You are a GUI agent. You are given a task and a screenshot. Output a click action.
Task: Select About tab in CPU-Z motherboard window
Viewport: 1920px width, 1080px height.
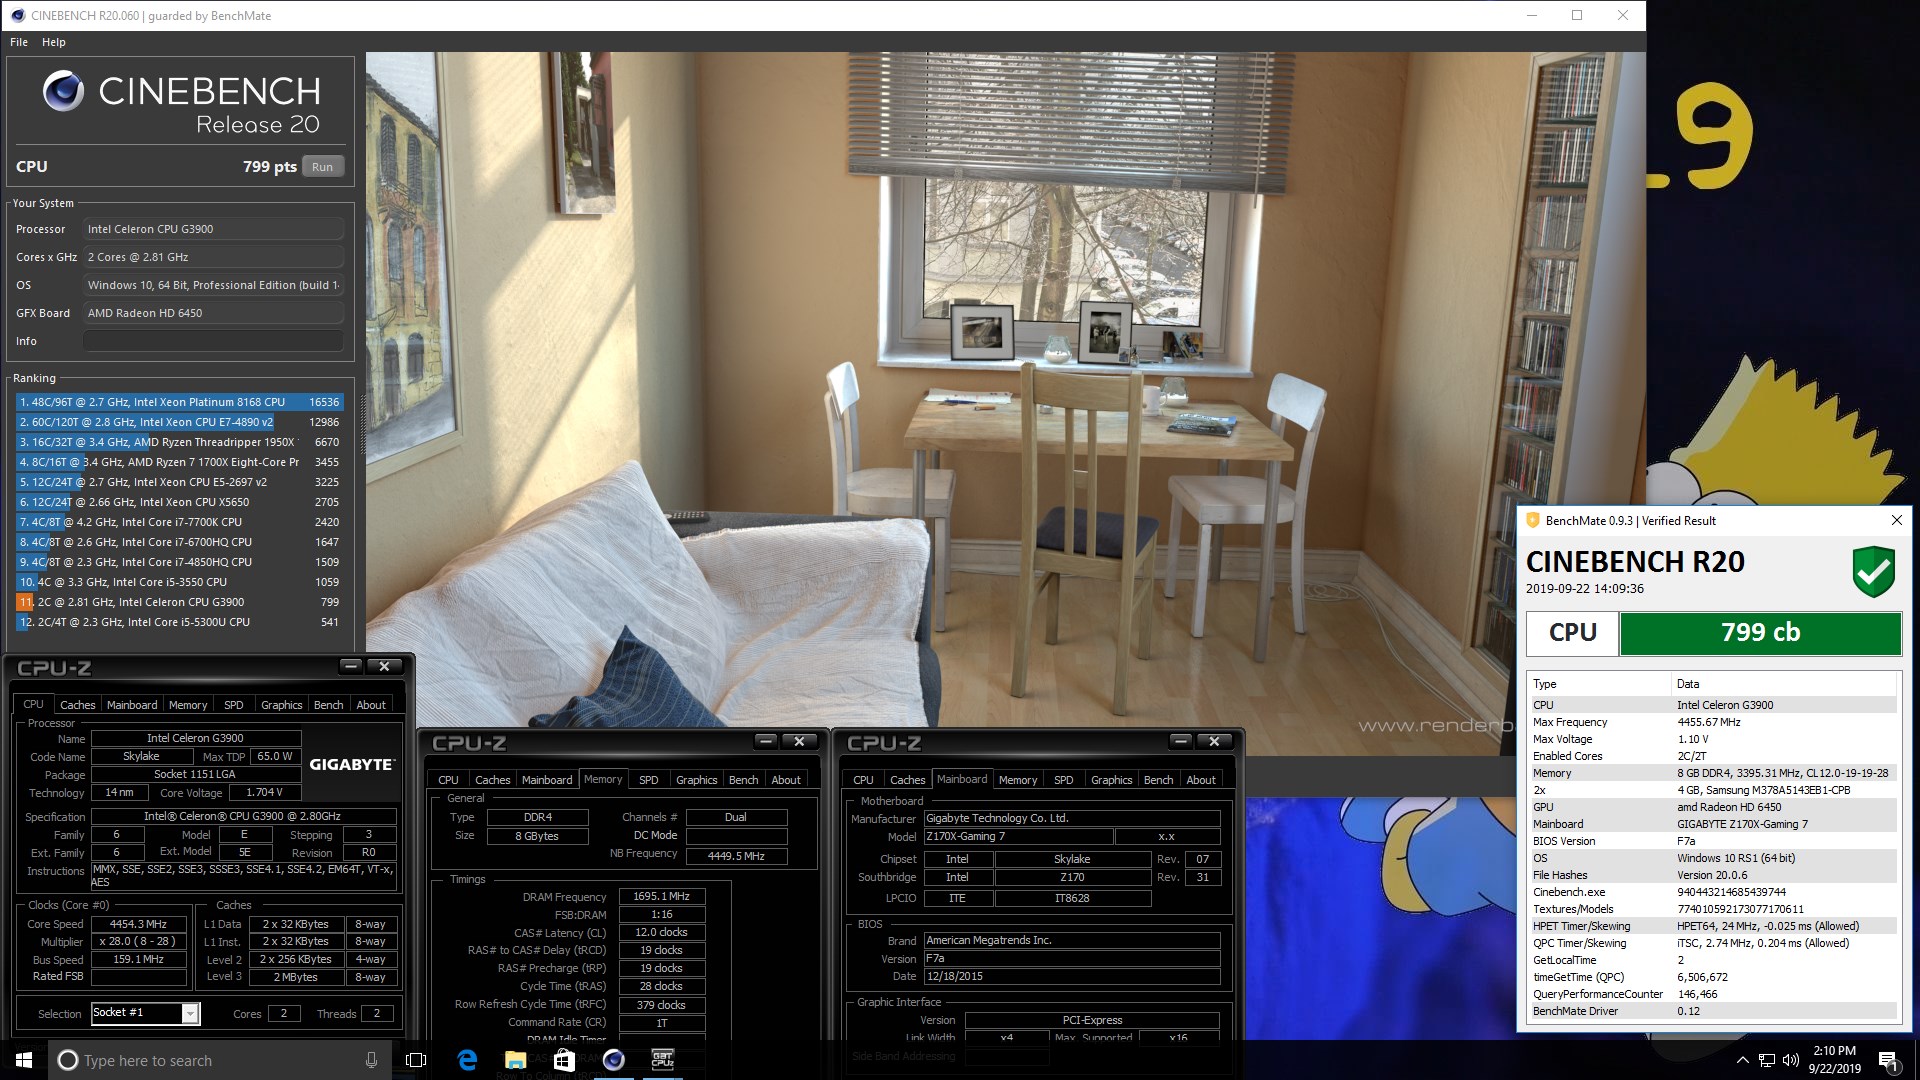tap(1201, 780)
